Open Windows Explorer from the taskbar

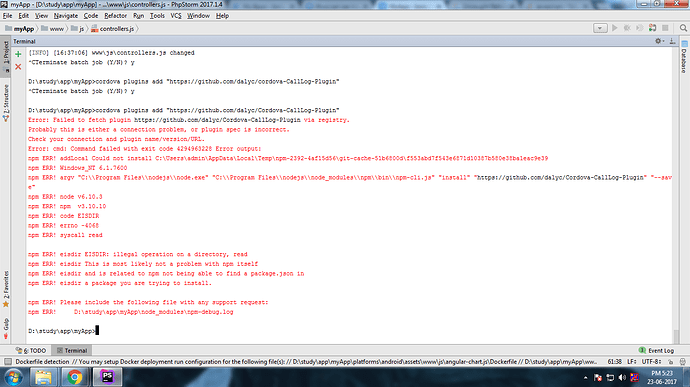tap(43, 377)
